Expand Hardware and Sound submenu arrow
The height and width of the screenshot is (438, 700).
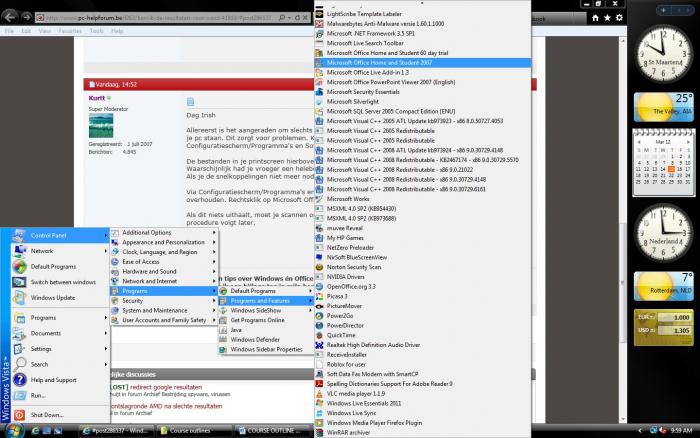tap(214, 271)
